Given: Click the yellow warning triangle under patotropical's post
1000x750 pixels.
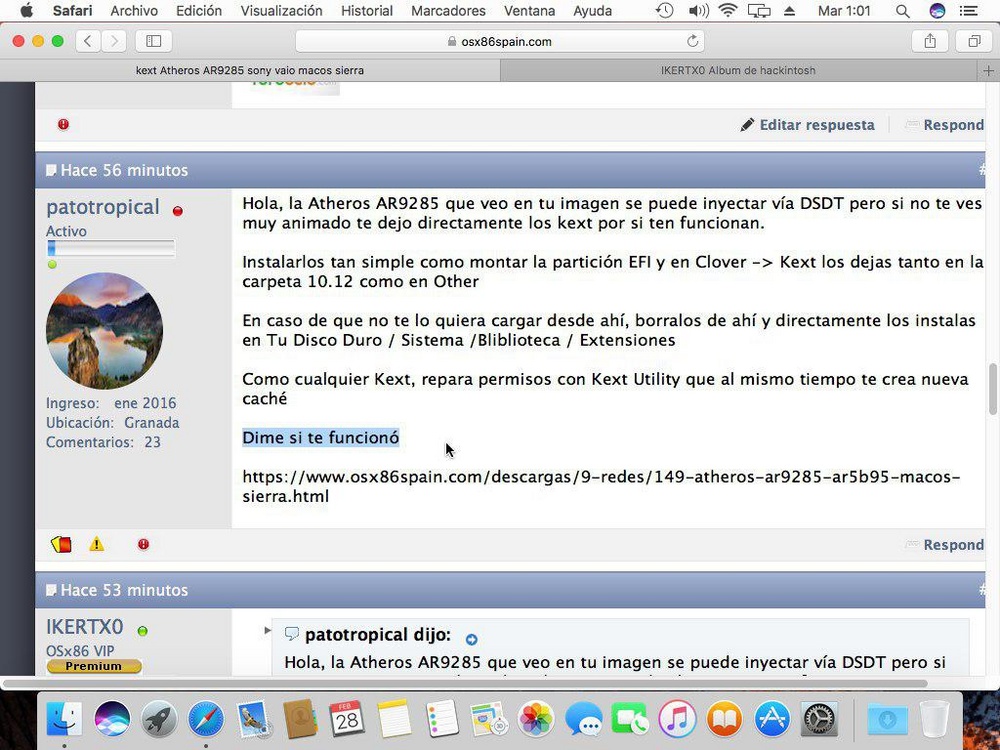Looking at the screenshot, I should (96, 544).
